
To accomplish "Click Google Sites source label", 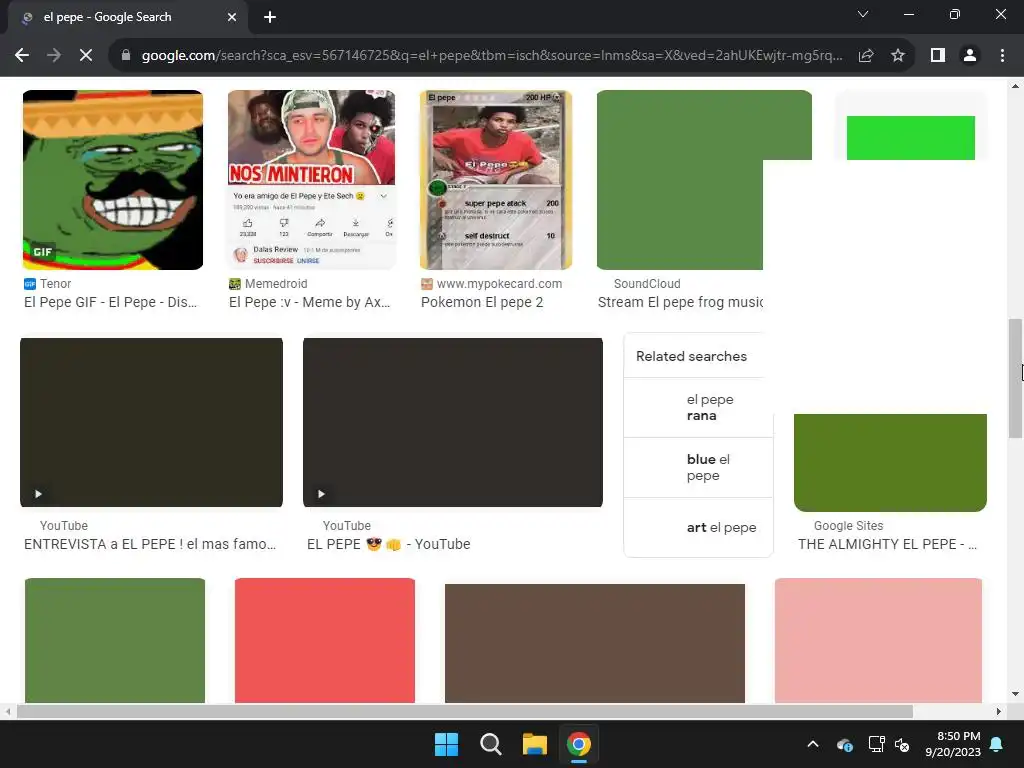I will click(848, 526).
